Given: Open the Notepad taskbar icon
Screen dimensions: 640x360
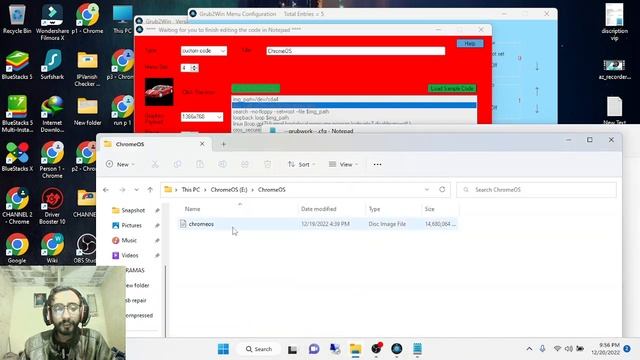Looking at the screenshot, I should click(417, 349).
